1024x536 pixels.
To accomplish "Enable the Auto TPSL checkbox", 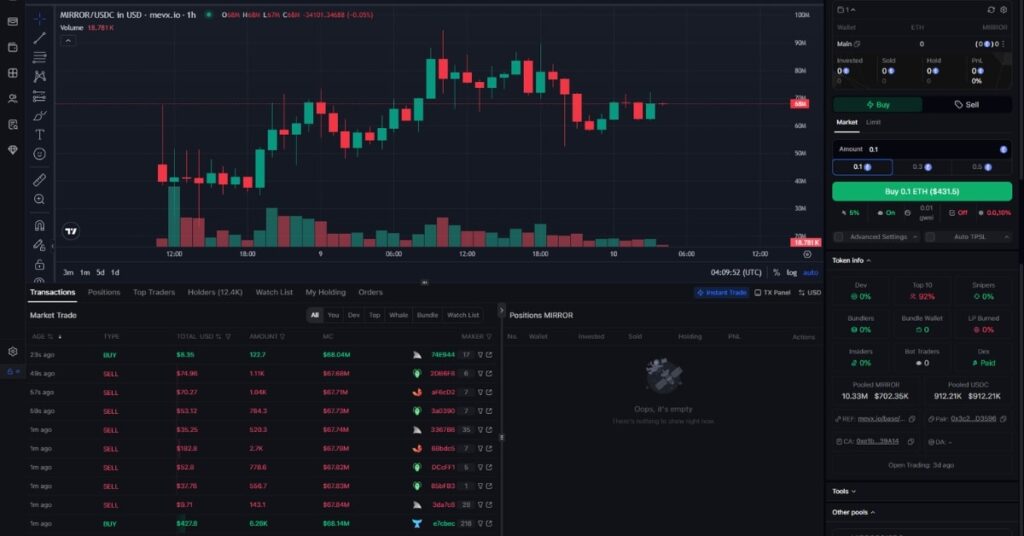I will point(930,236).
